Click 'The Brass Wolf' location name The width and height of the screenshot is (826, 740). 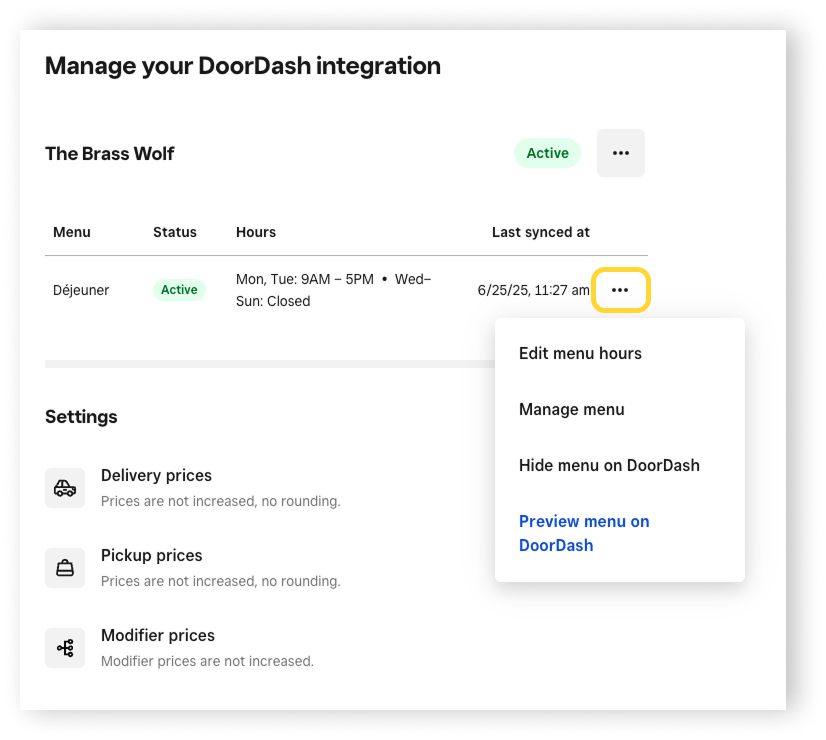(x=110, y=153)
